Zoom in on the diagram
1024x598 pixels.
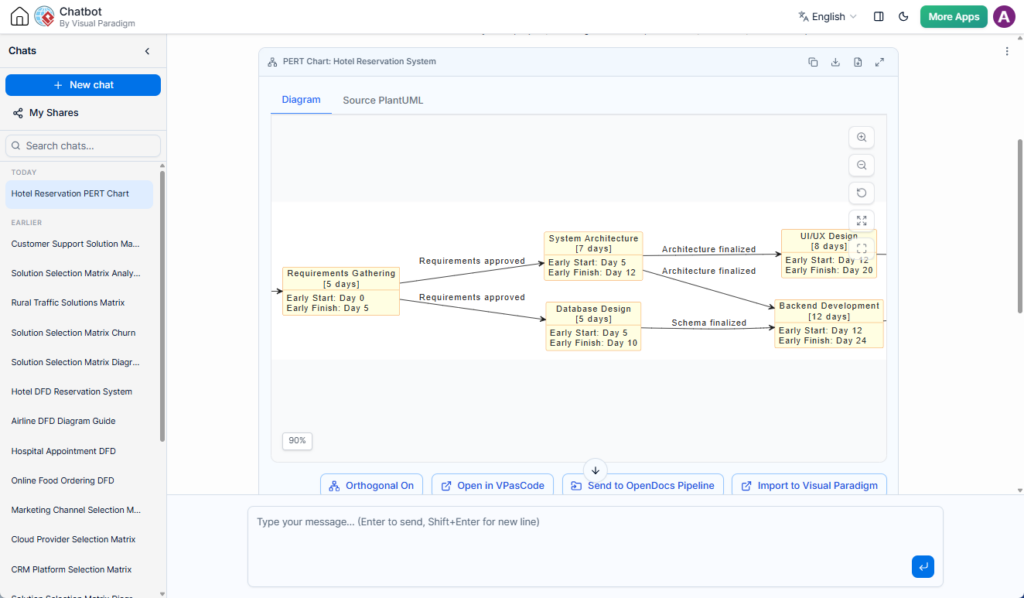pos(861,138)
